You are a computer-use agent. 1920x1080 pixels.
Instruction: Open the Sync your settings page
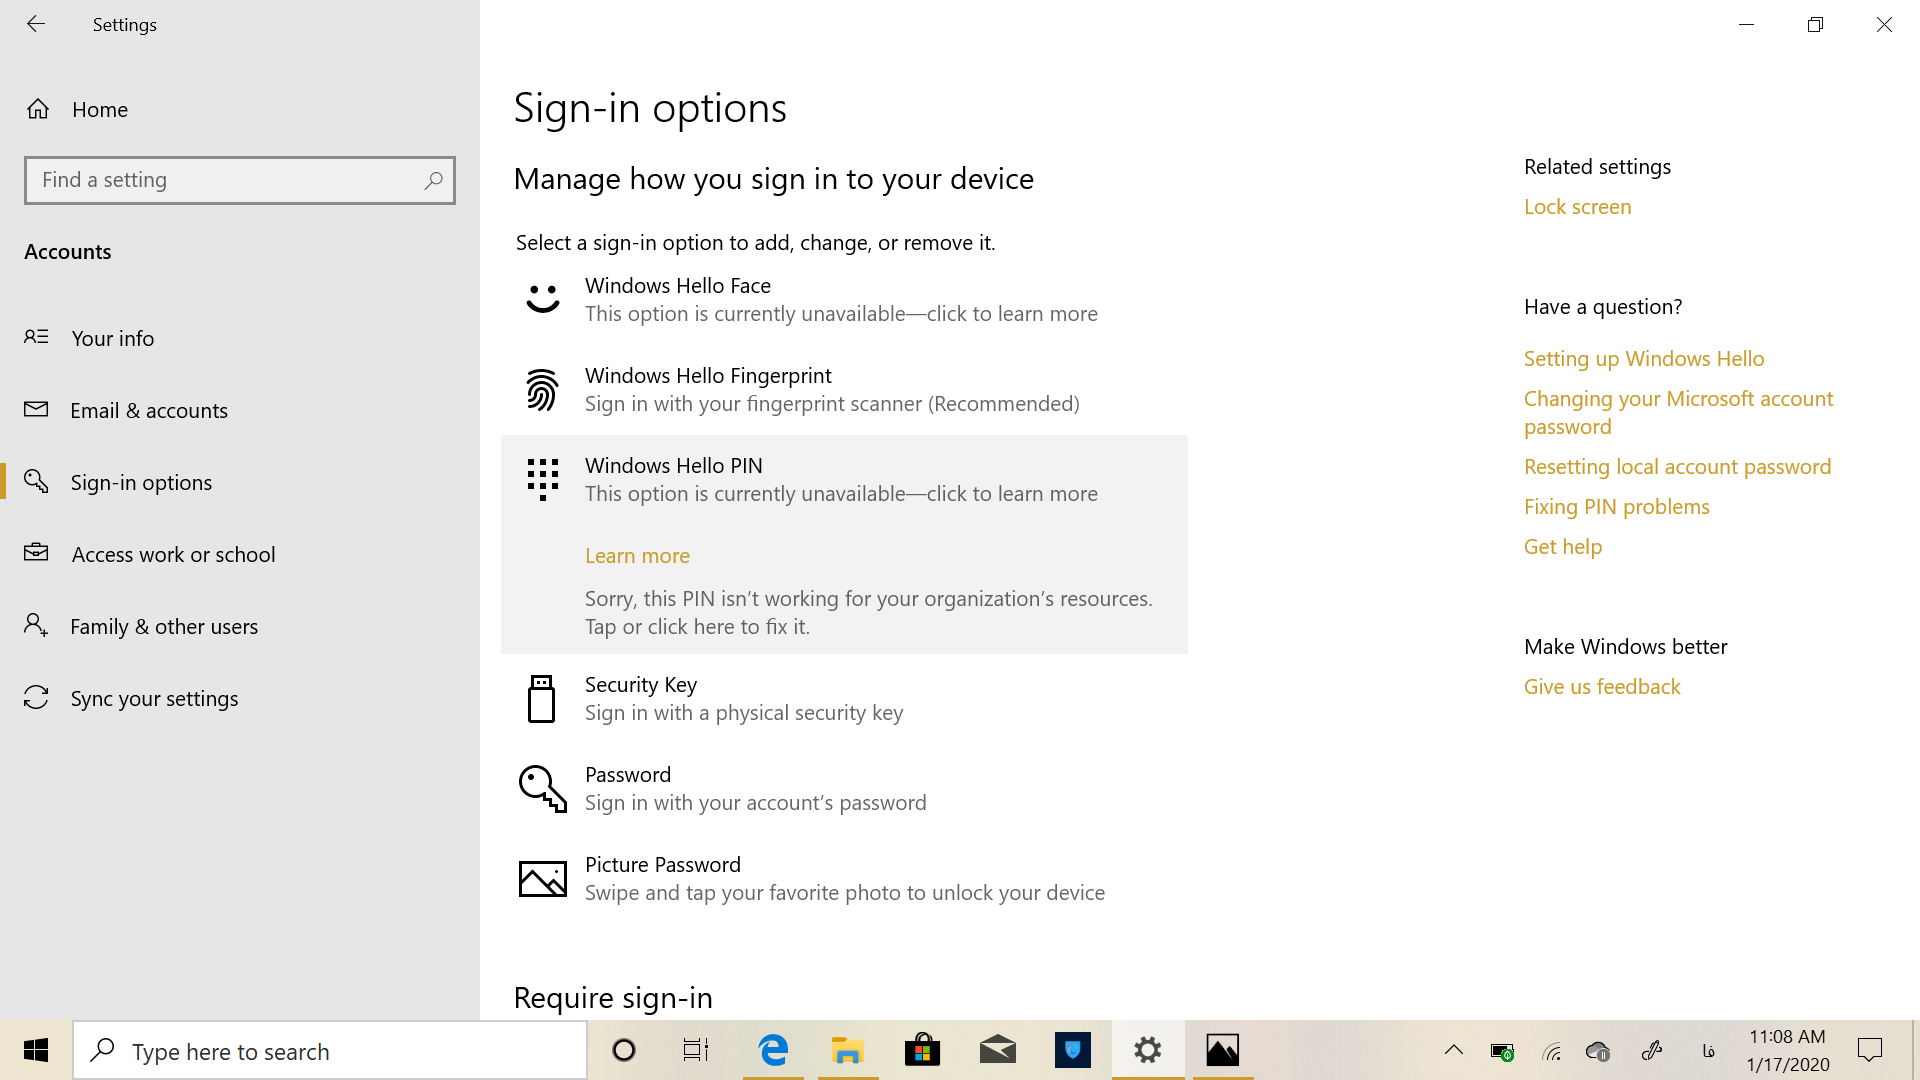click(x=154, y=698)
